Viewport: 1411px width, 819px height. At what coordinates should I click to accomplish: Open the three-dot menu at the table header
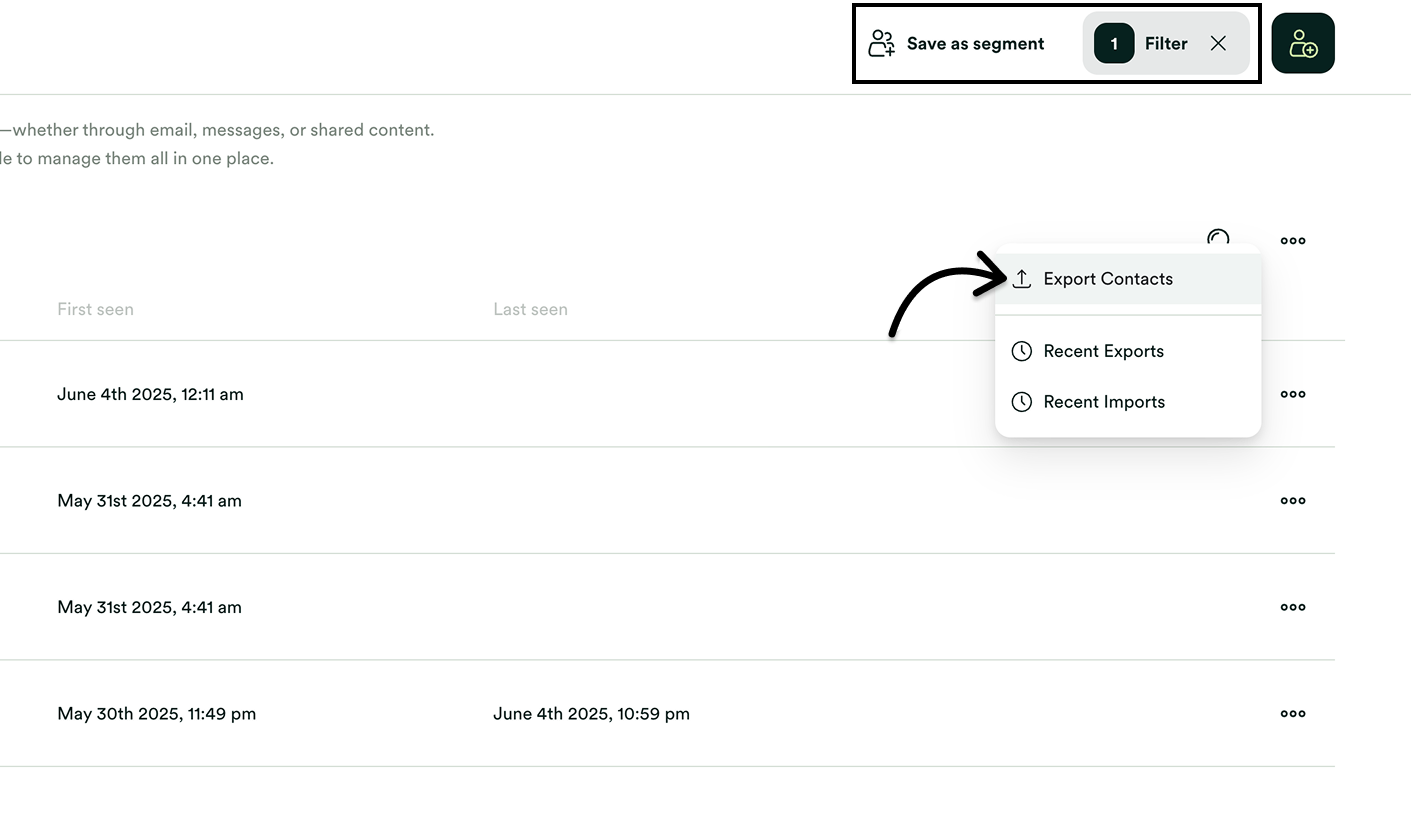click(1292, 240)
